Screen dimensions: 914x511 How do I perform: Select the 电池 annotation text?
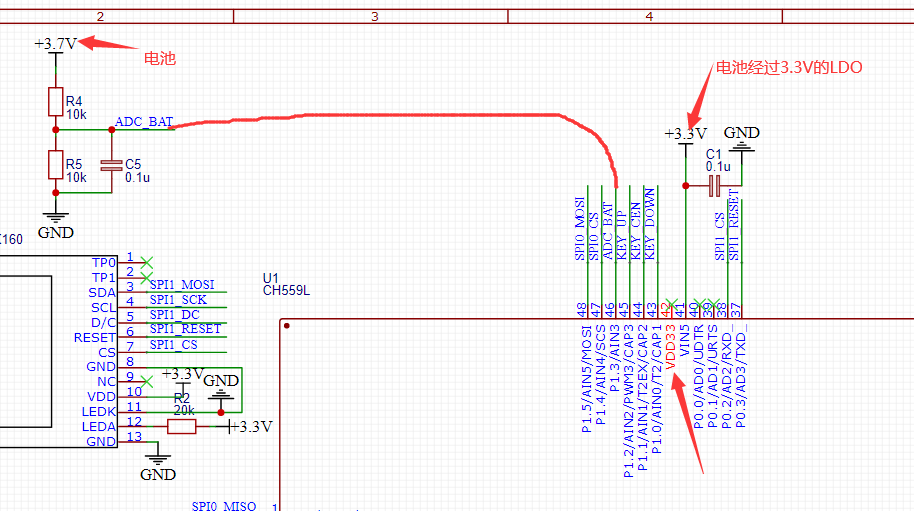coord(160,58)
